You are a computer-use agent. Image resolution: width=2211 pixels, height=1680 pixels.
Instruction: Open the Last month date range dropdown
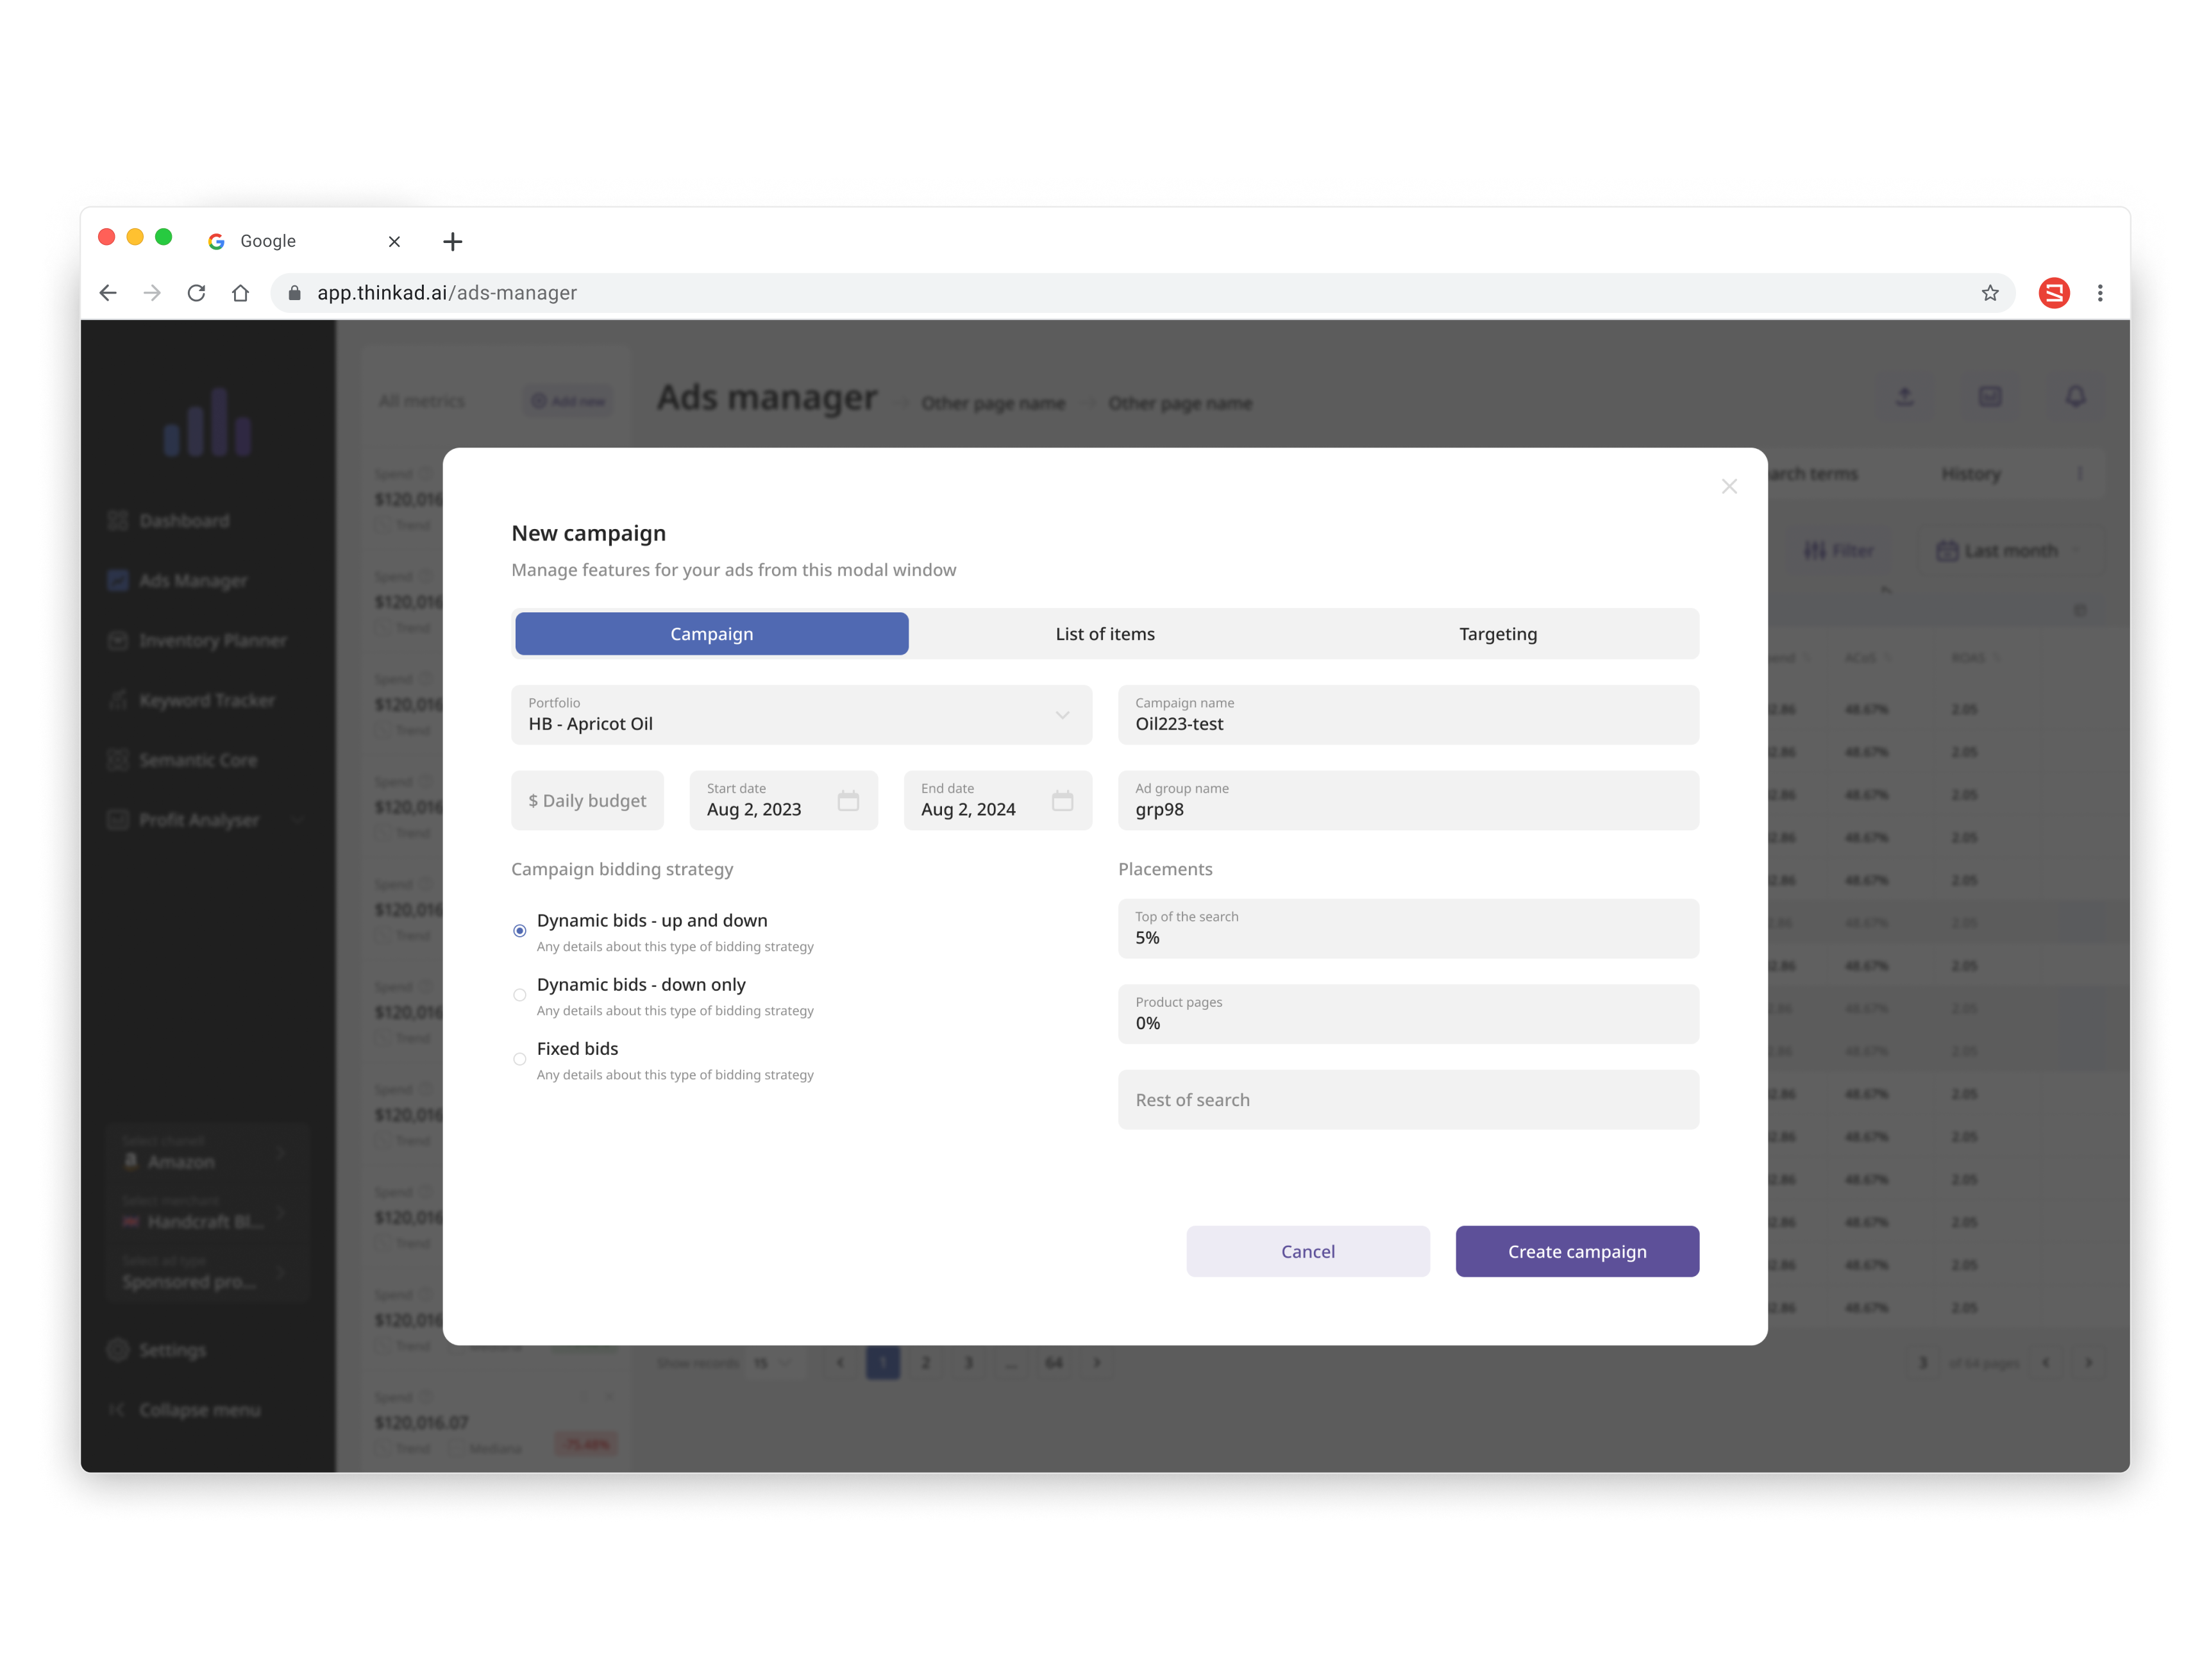coord(2010,551)
